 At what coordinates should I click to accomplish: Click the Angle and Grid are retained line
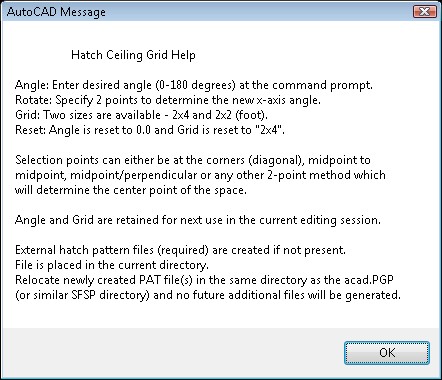click(x=198, y=220)
